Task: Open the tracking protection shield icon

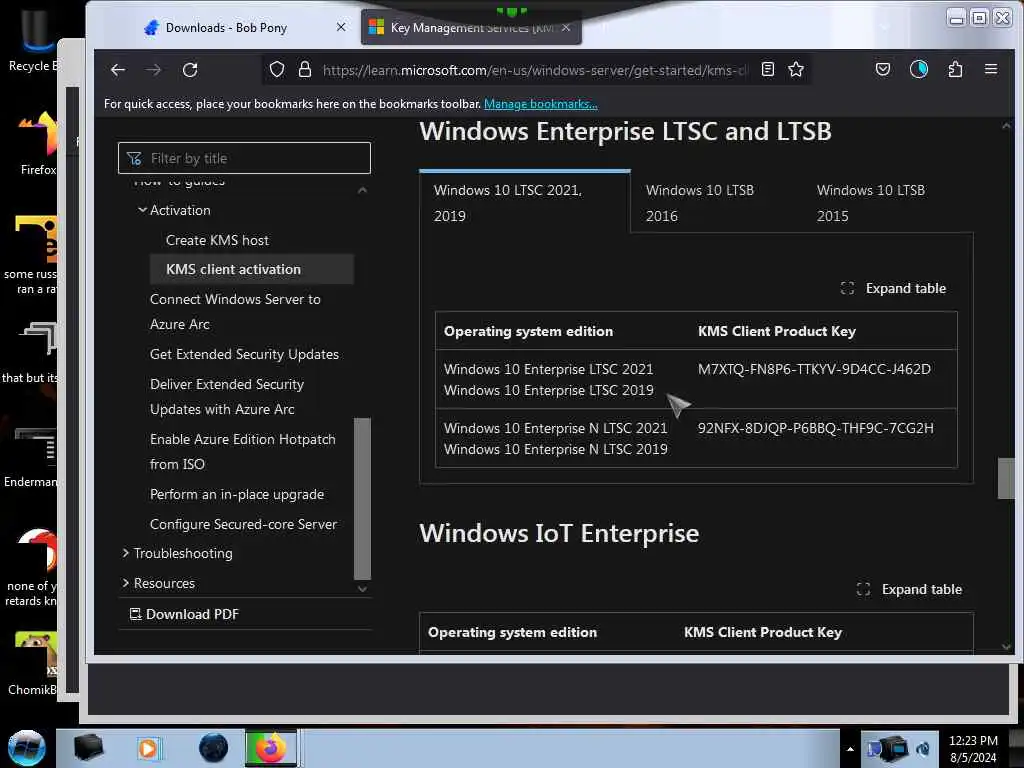Action: click(277, 70)
